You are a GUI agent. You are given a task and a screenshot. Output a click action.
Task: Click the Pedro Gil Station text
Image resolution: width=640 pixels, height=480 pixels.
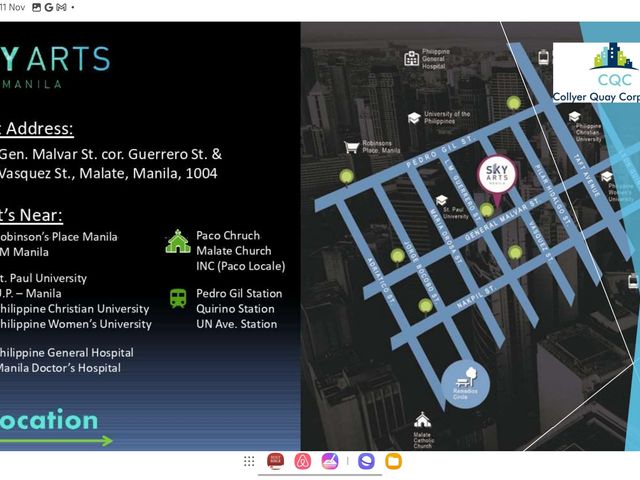coord(239,293)
